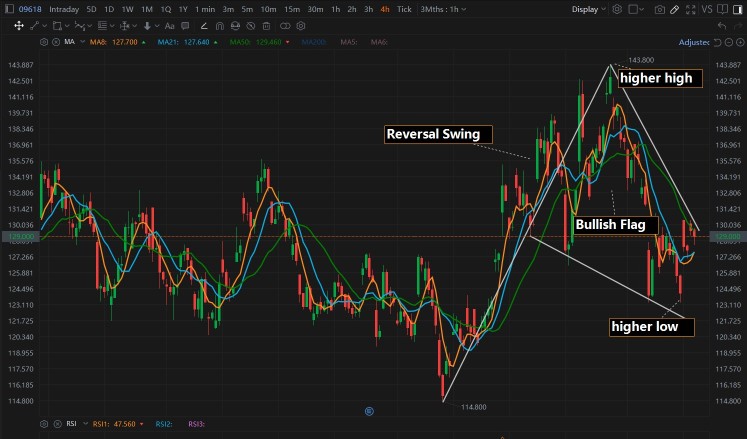
Task: Enter fullscreen chart mode
Action: point(690,10)
